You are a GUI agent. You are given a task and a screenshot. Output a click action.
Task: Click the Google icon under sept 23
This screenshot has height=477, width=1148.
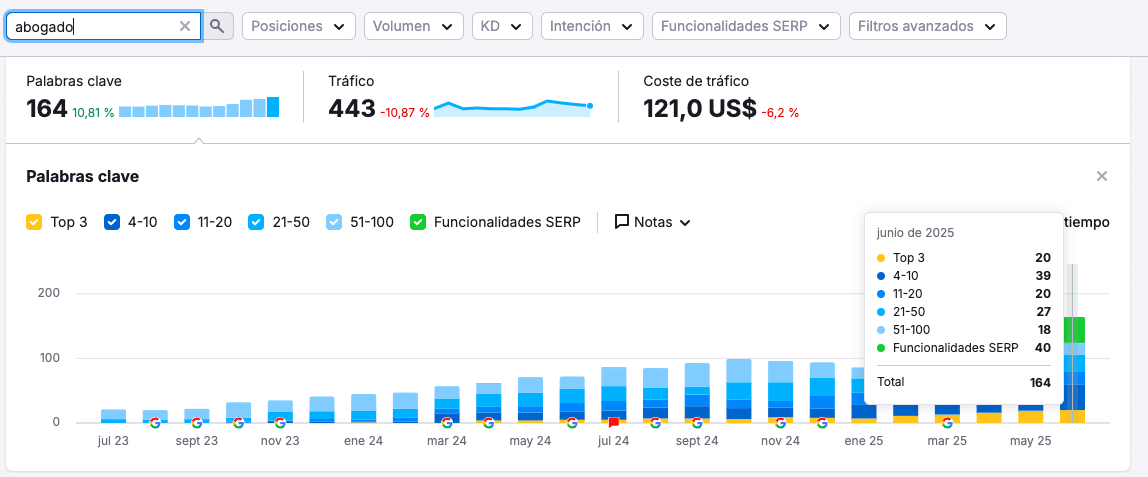point(196,423)
